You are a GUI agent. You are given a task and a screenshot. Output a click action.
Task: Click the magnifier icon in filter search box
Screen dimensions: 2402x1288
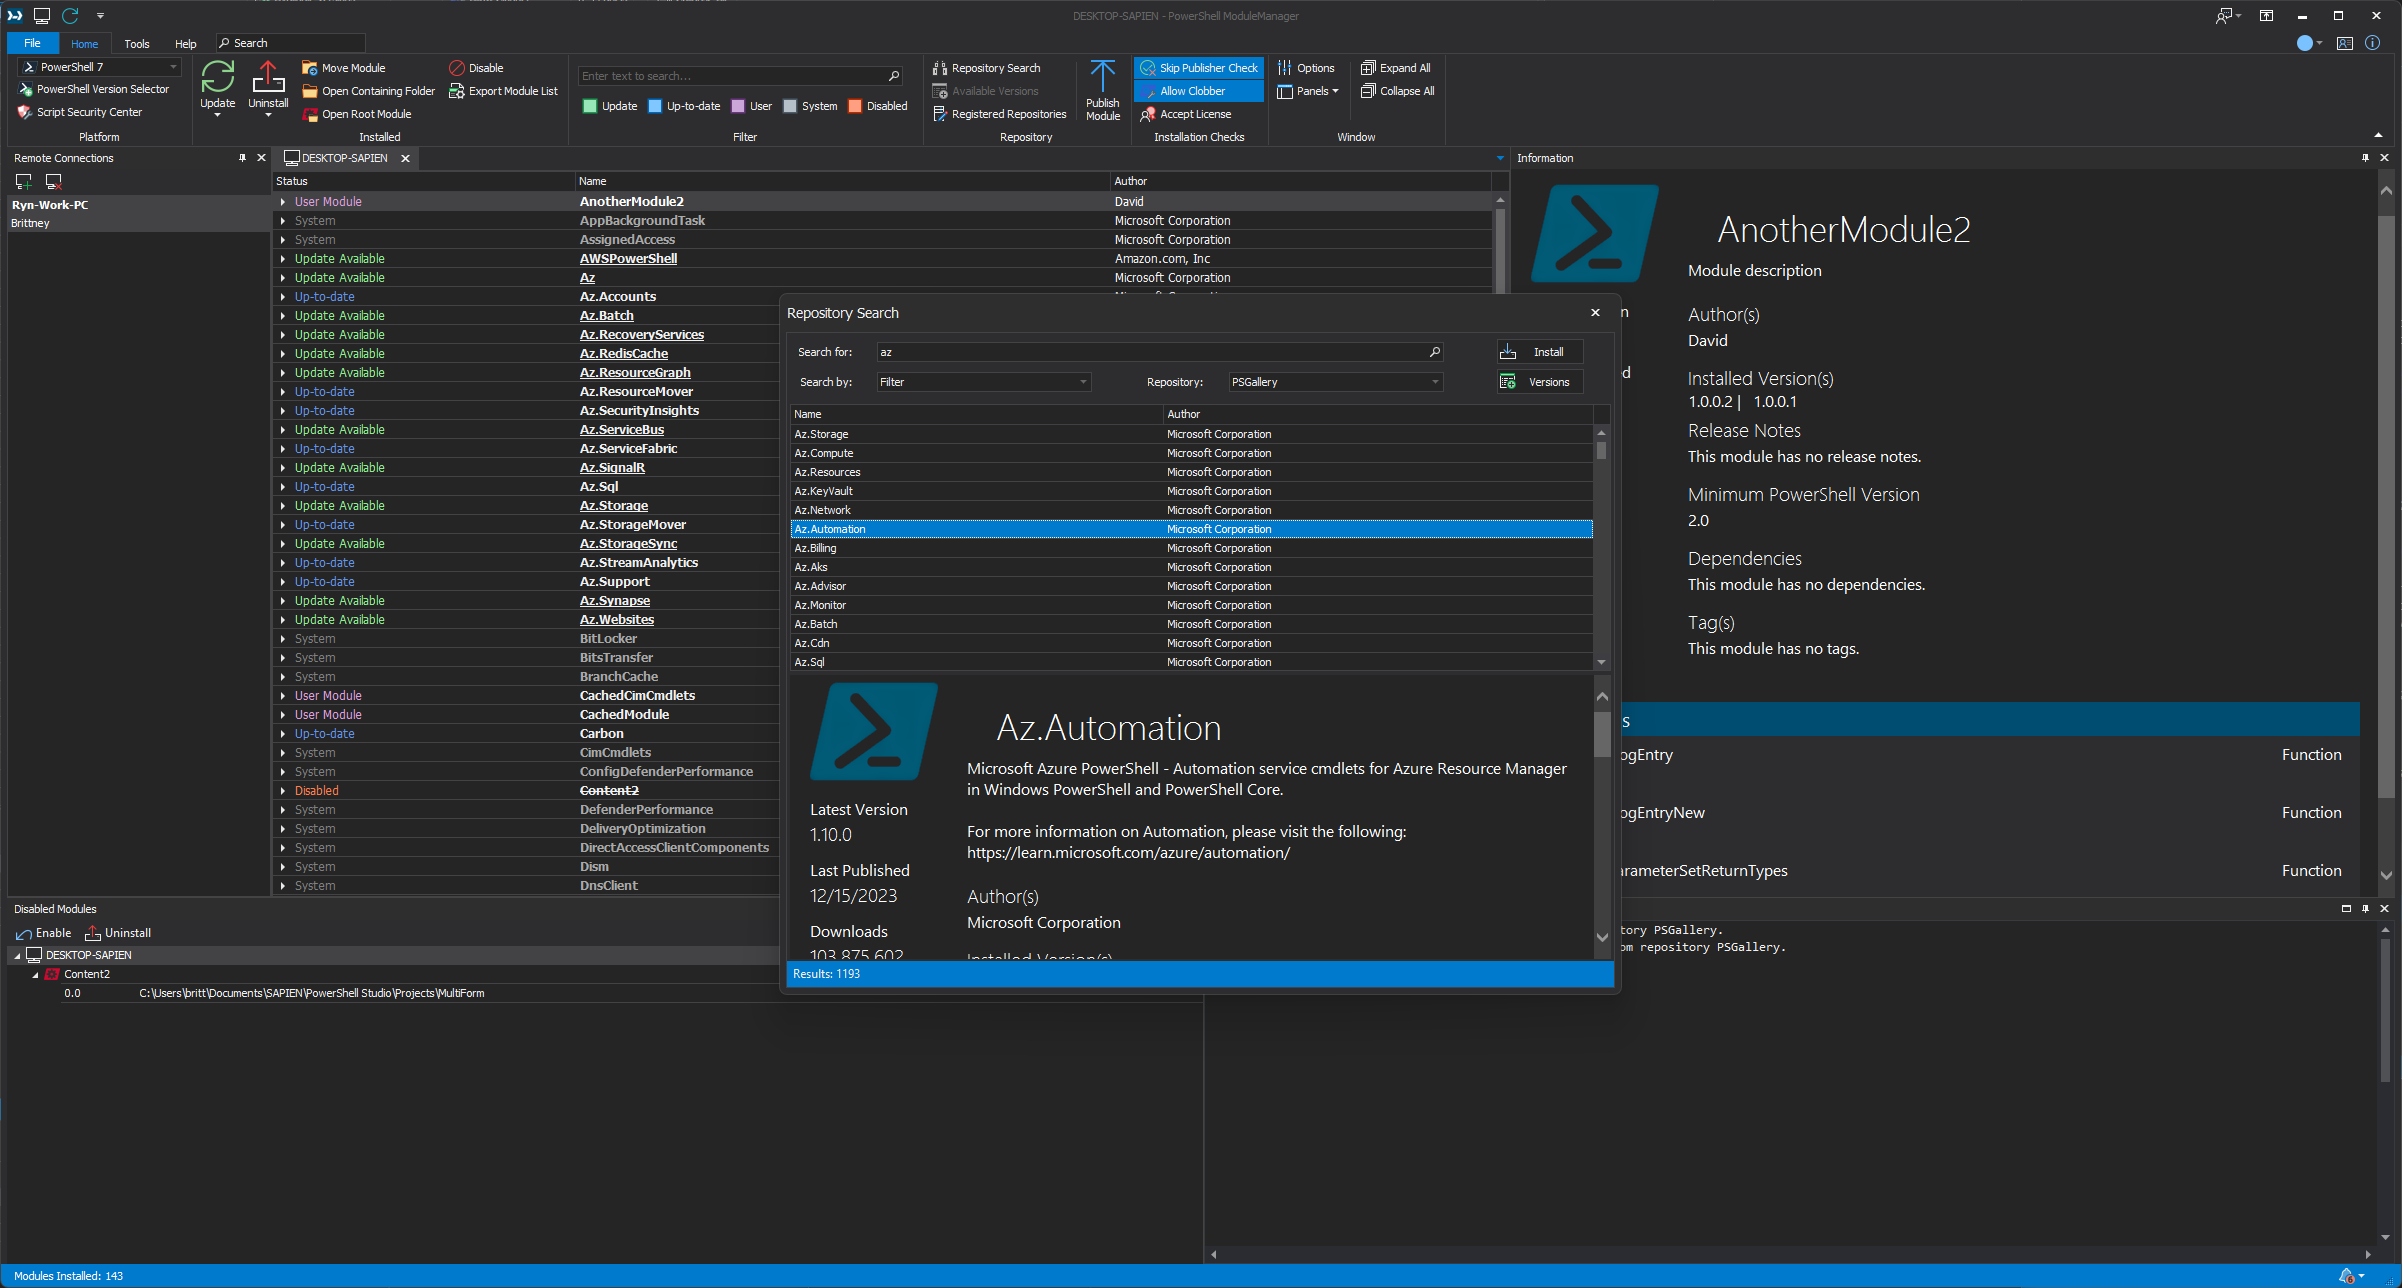[894, 76]
